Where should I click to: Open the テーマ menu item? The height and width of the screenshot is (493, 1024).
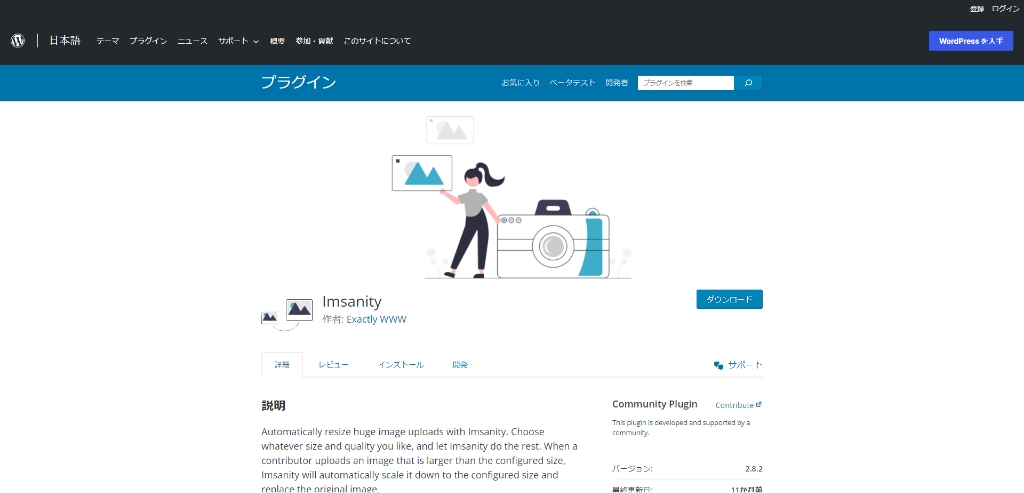click(107, 41)
